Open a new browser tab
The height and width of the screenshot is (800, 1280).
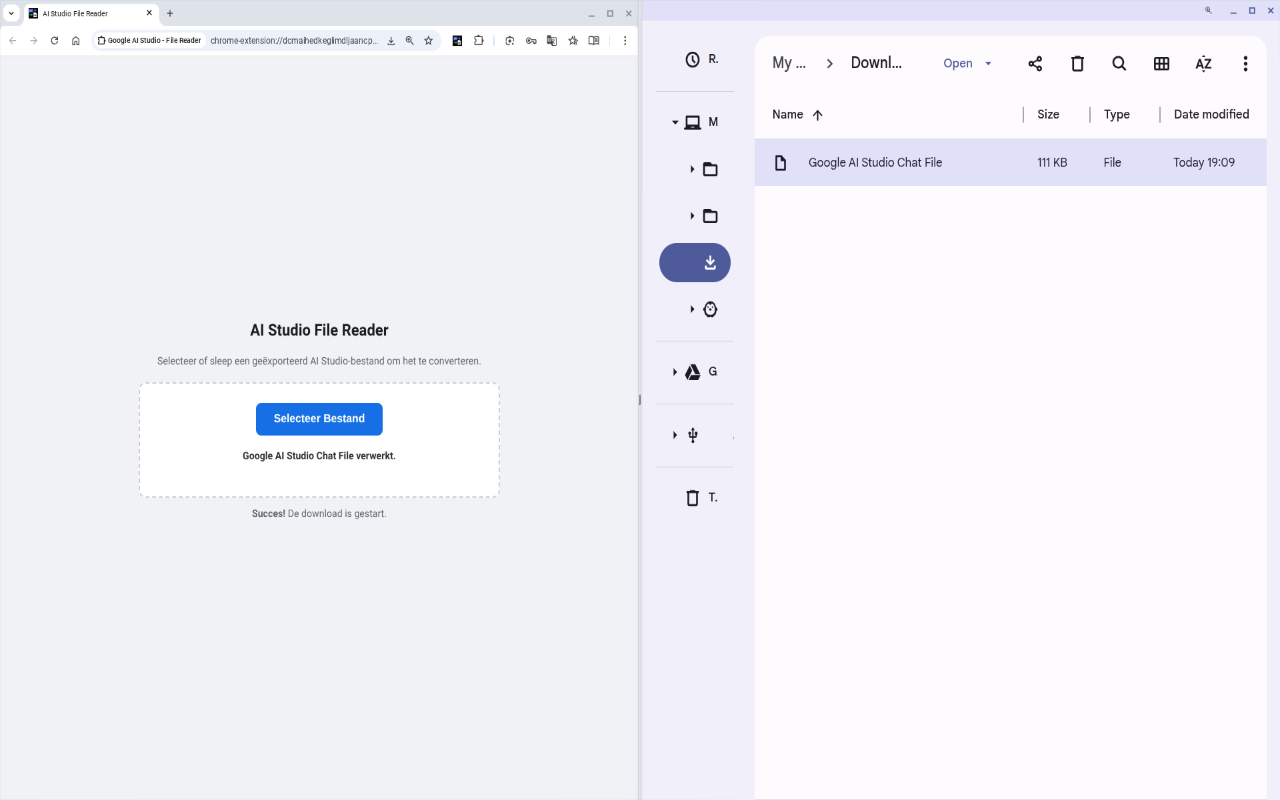[x=170, y=14]
